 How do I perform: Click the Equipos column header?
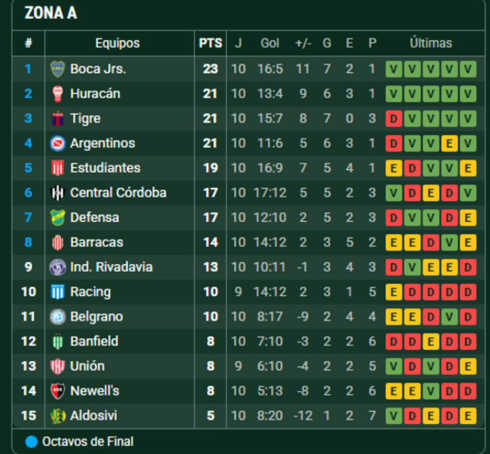click(x=117, y=43)
